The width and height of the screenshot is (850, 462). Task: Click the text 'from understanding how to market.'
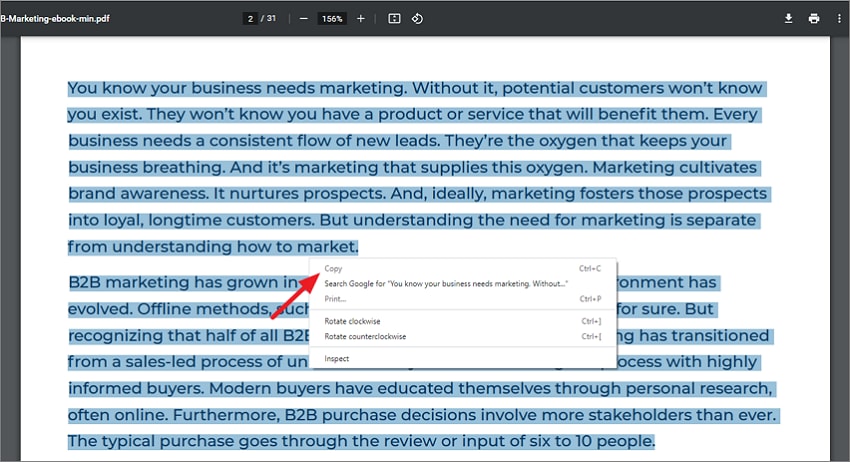[x=213, y=247]
